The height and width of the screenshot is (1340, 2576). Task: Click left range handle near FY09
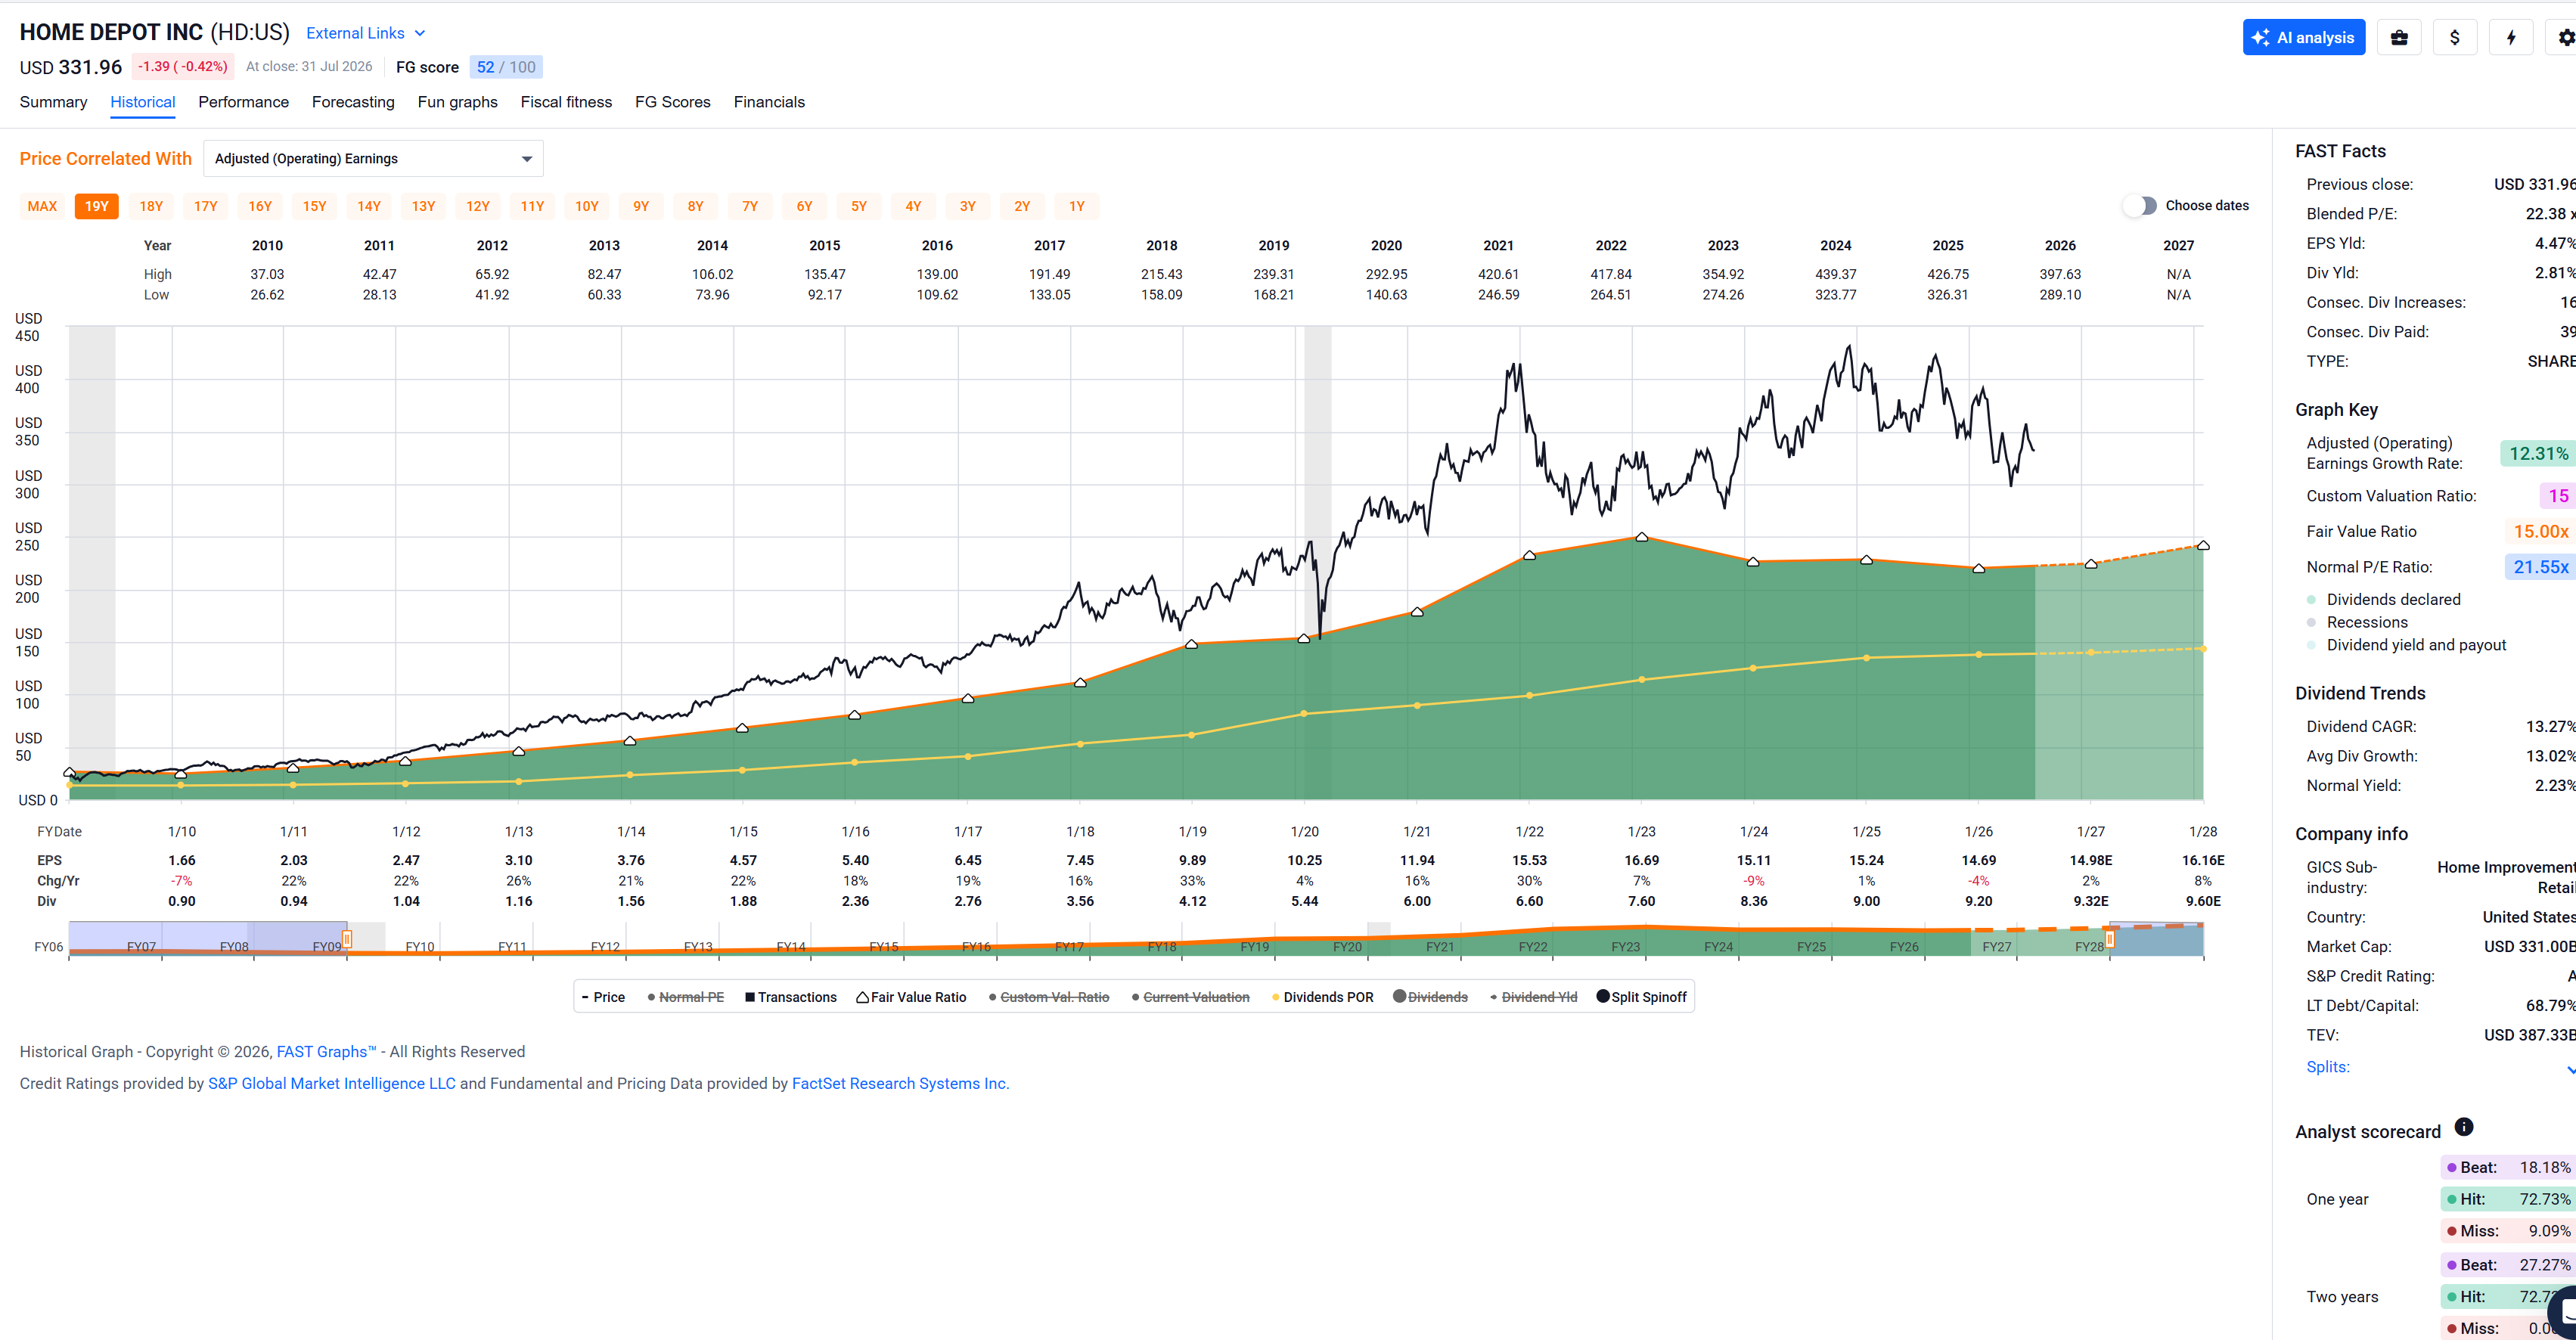pyautogui.click(x=347, y=939)
